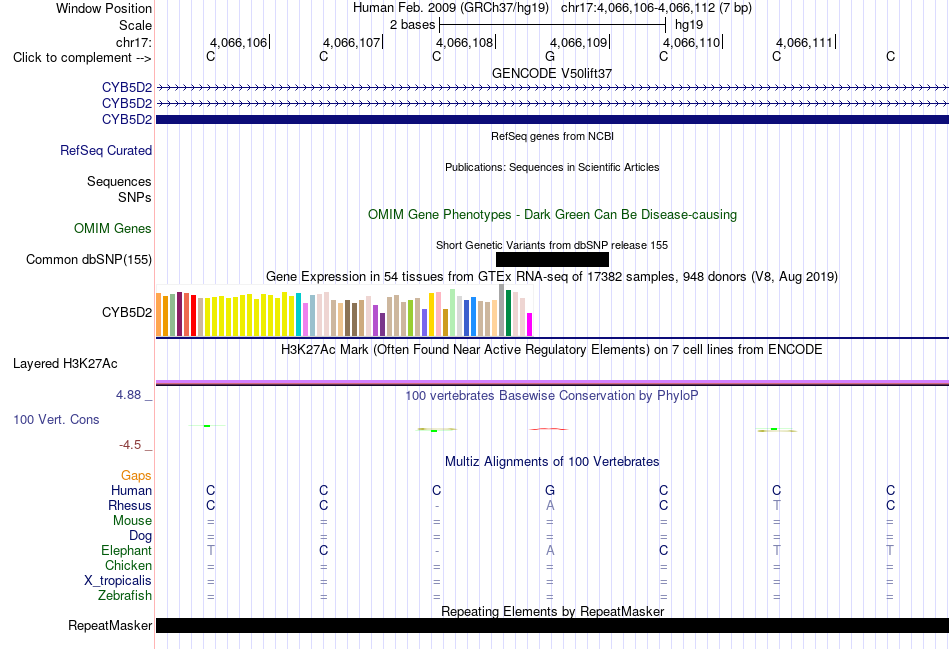Click the Scale label
This screenshot has width=950, height=649.
[x=135, y=25]
